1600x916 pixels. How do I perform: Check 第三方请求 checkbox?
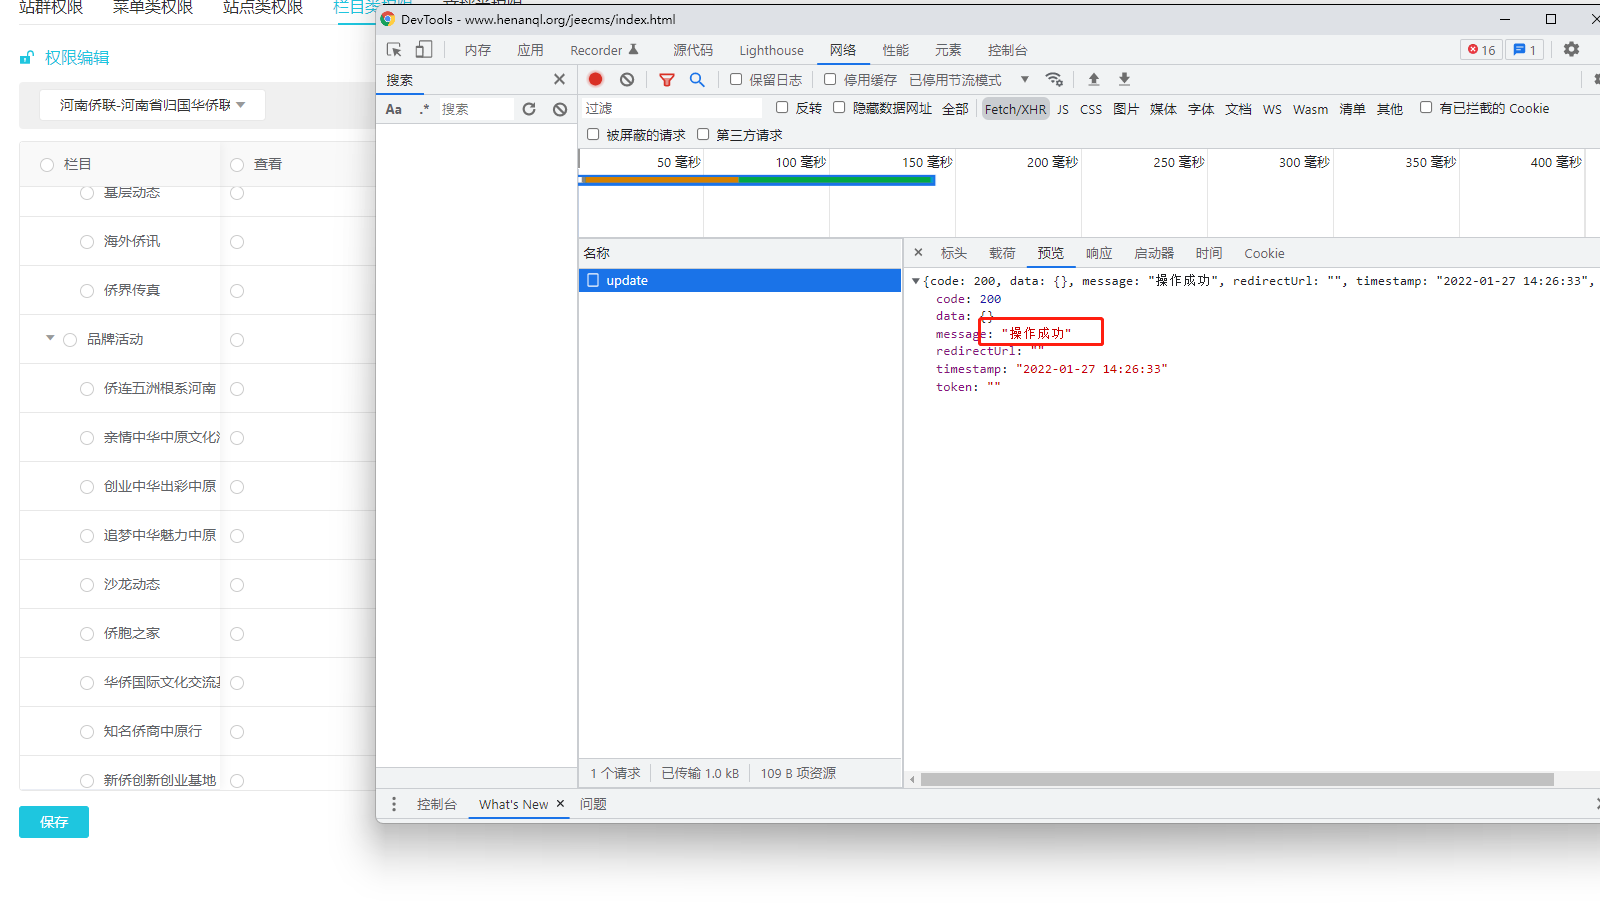pyautogui.click(x=703, y=134)
